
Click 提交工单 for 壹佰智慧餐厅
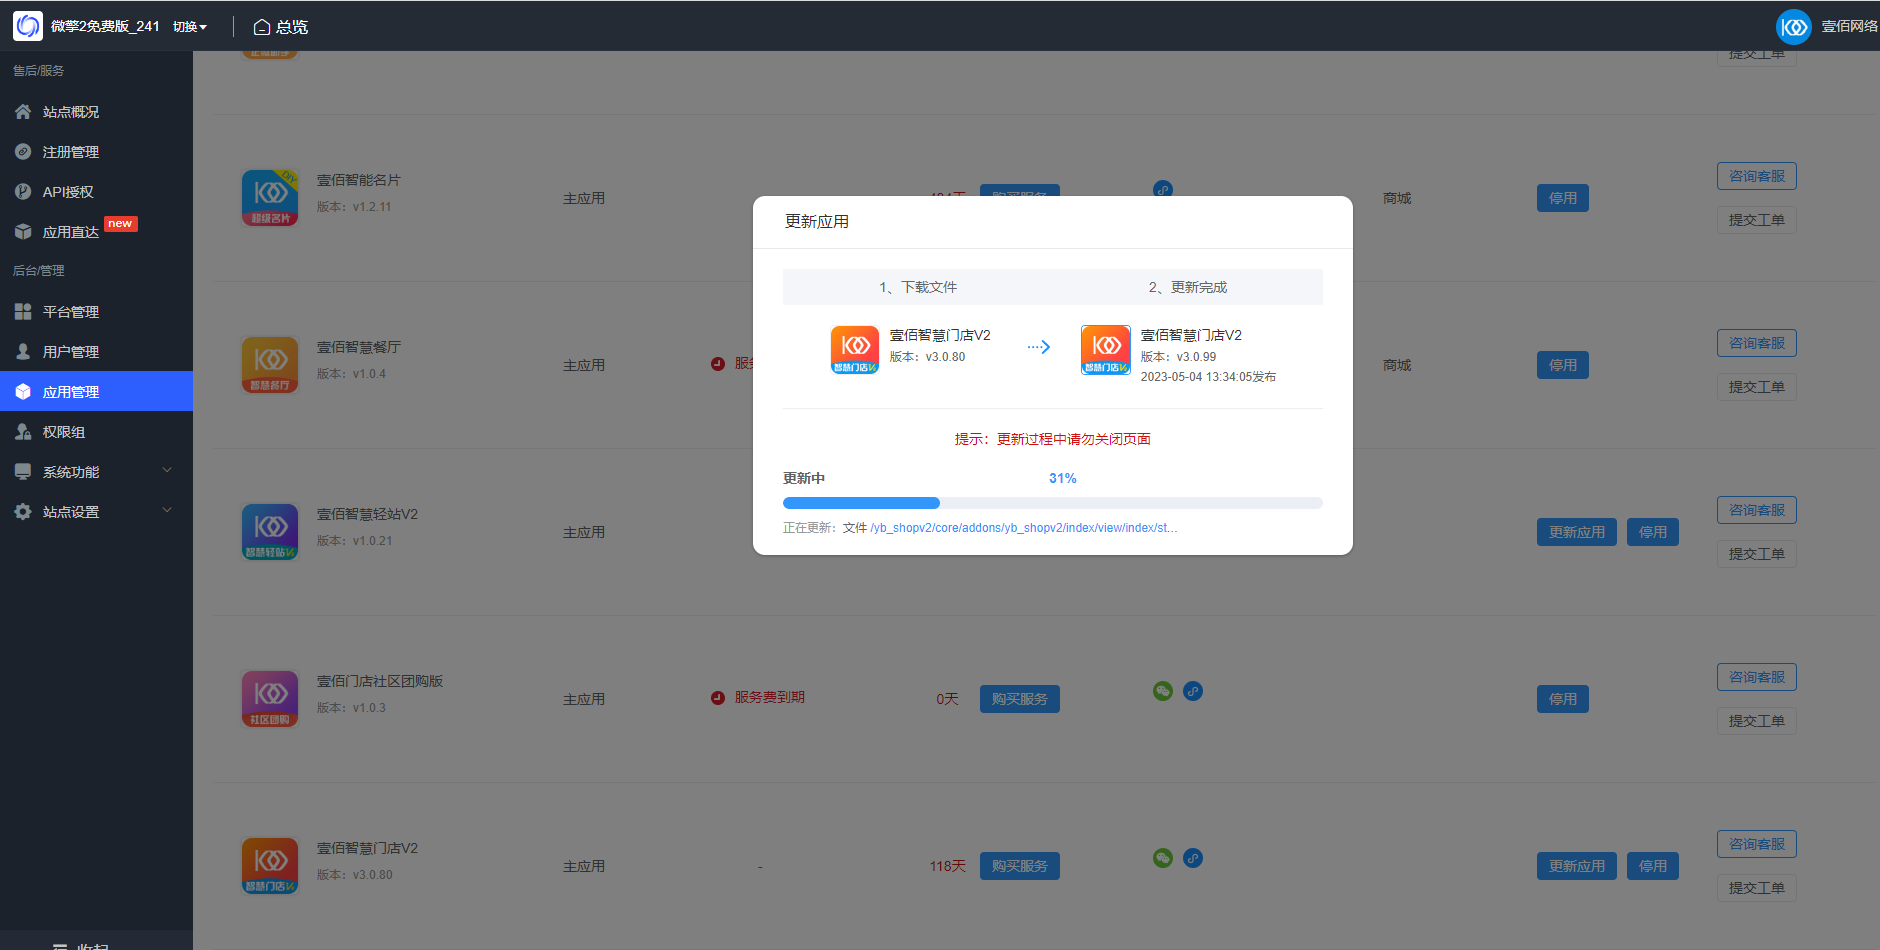[1757, 387]
